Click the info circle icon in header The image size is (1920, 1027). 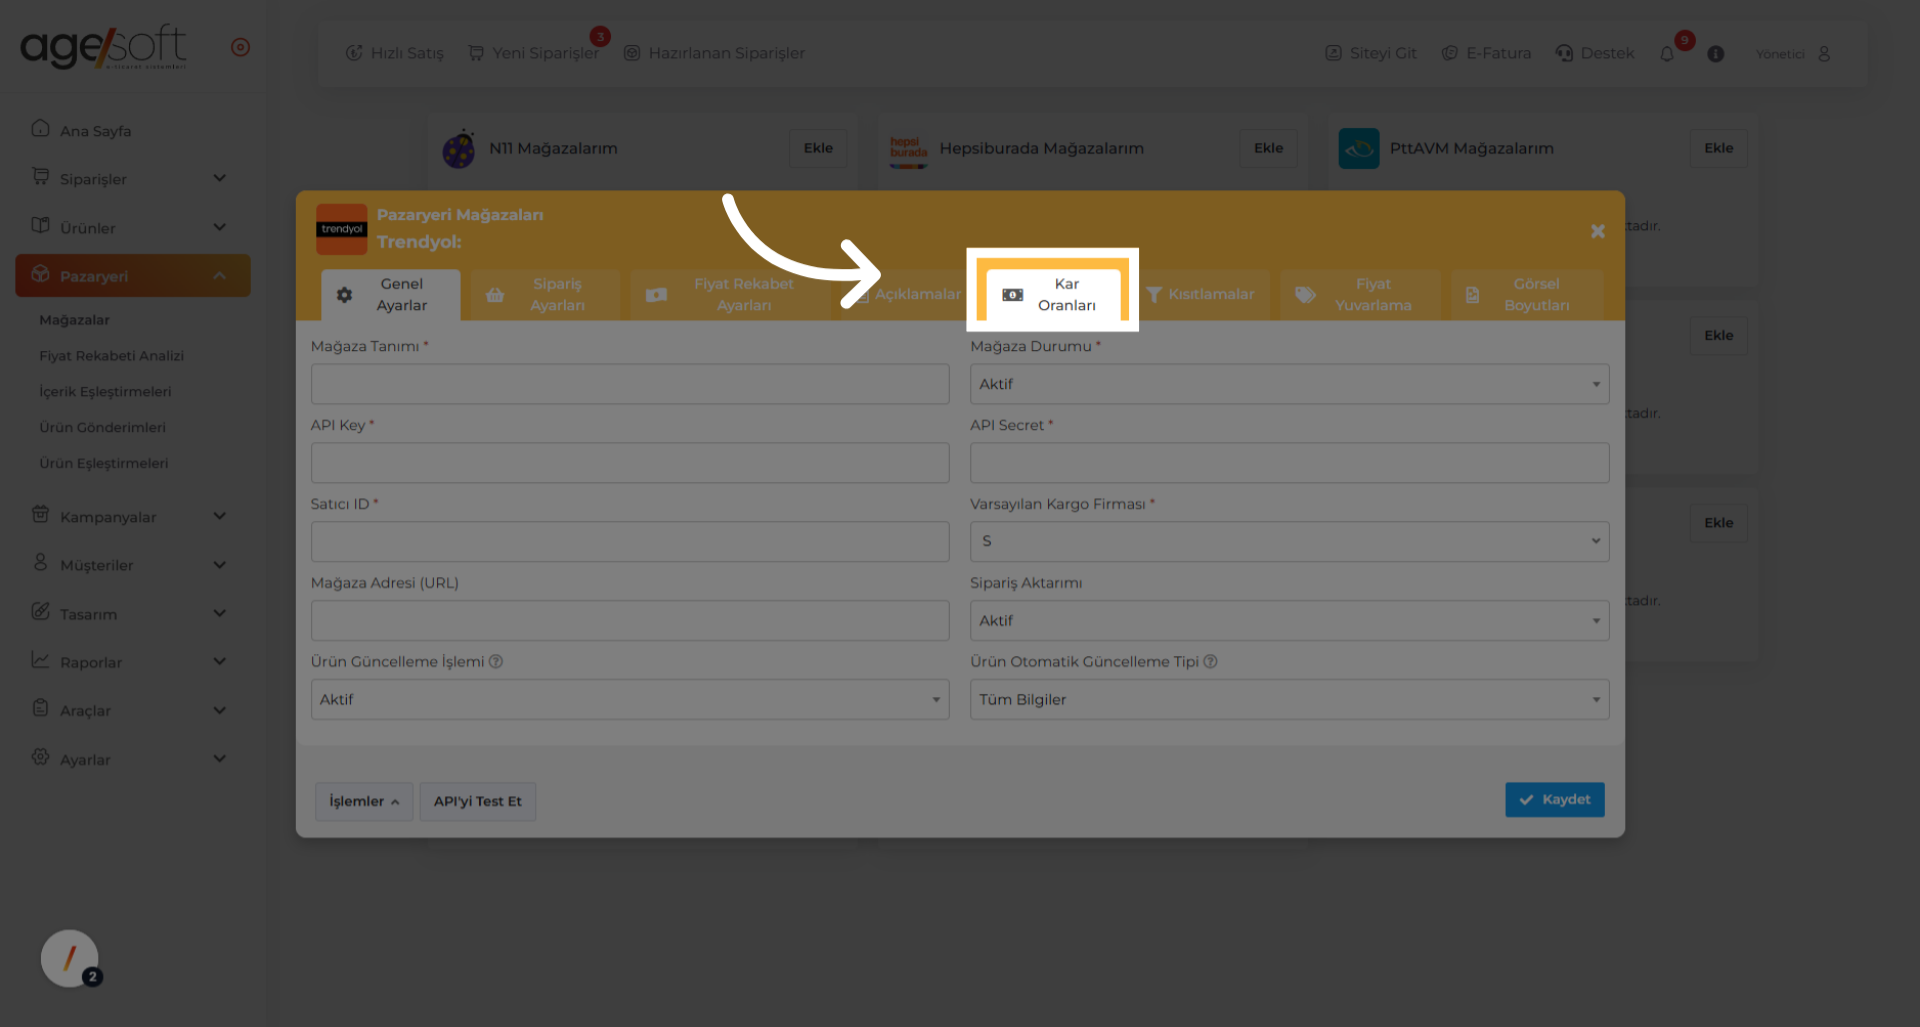tap(1716, 54)
